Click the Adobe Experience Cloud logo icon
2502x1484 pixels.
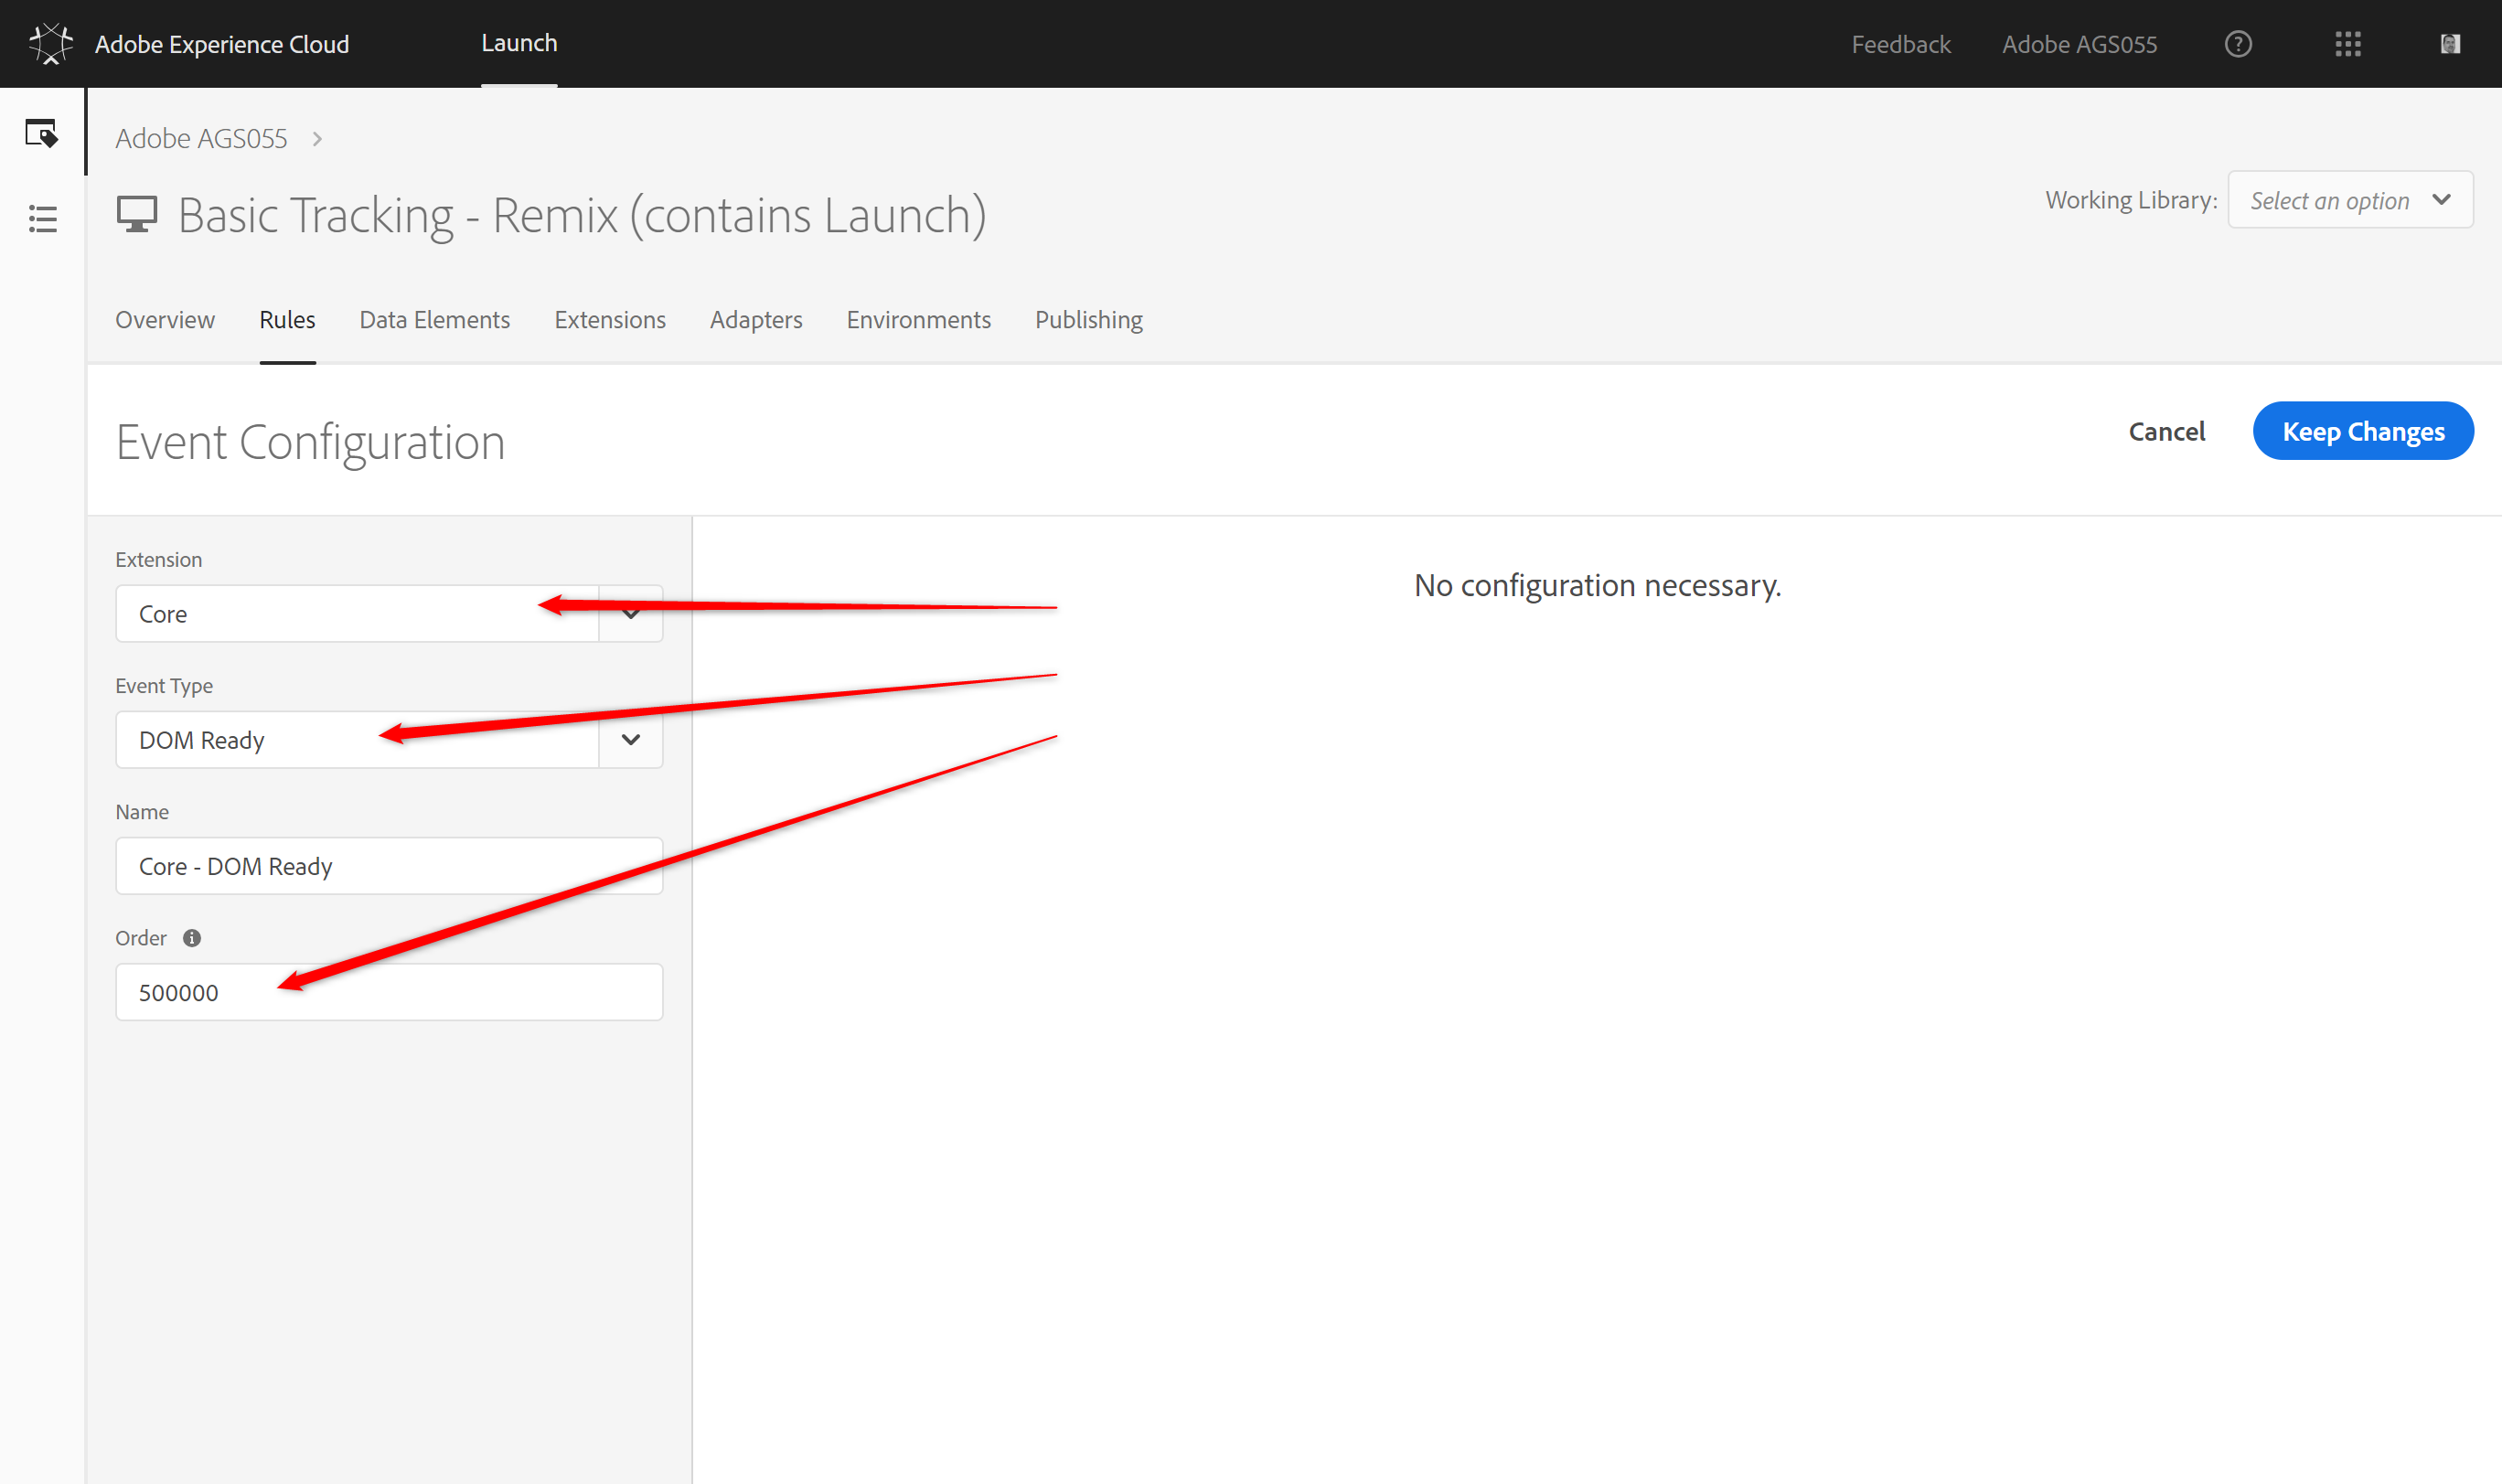tap(50, 44)
